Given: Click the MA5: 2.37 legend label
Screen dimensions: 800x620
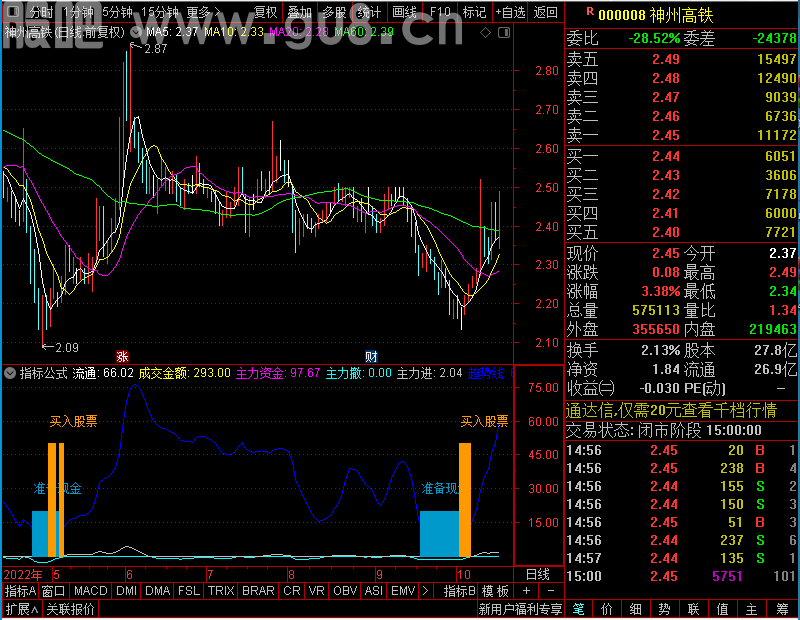Looking at the screenshot, I should [x=172, y=32].
